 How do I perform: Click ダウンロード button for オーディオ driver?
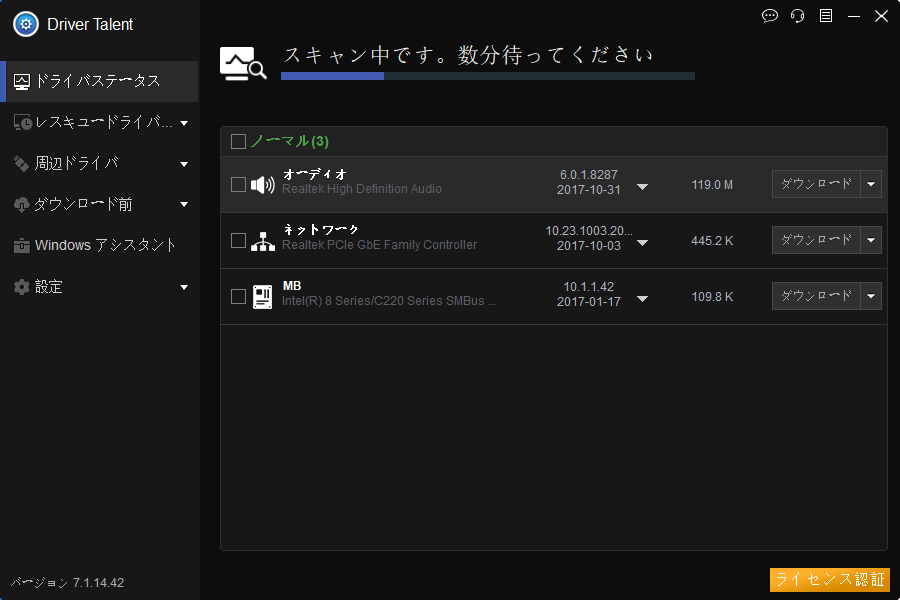tap(816, 184)
